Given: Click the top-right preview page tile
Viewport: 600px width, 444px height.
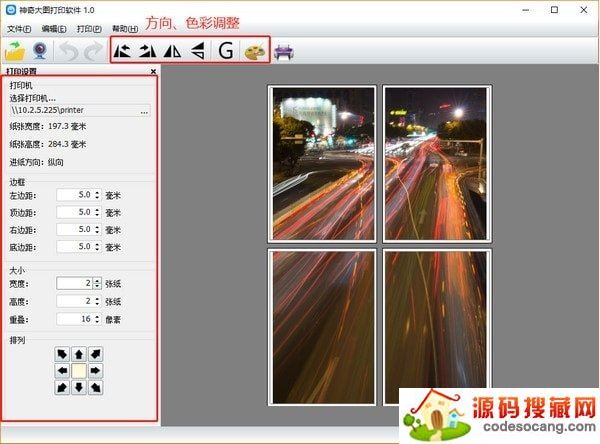Looking at the screenshot, I should tap(435, 163).
